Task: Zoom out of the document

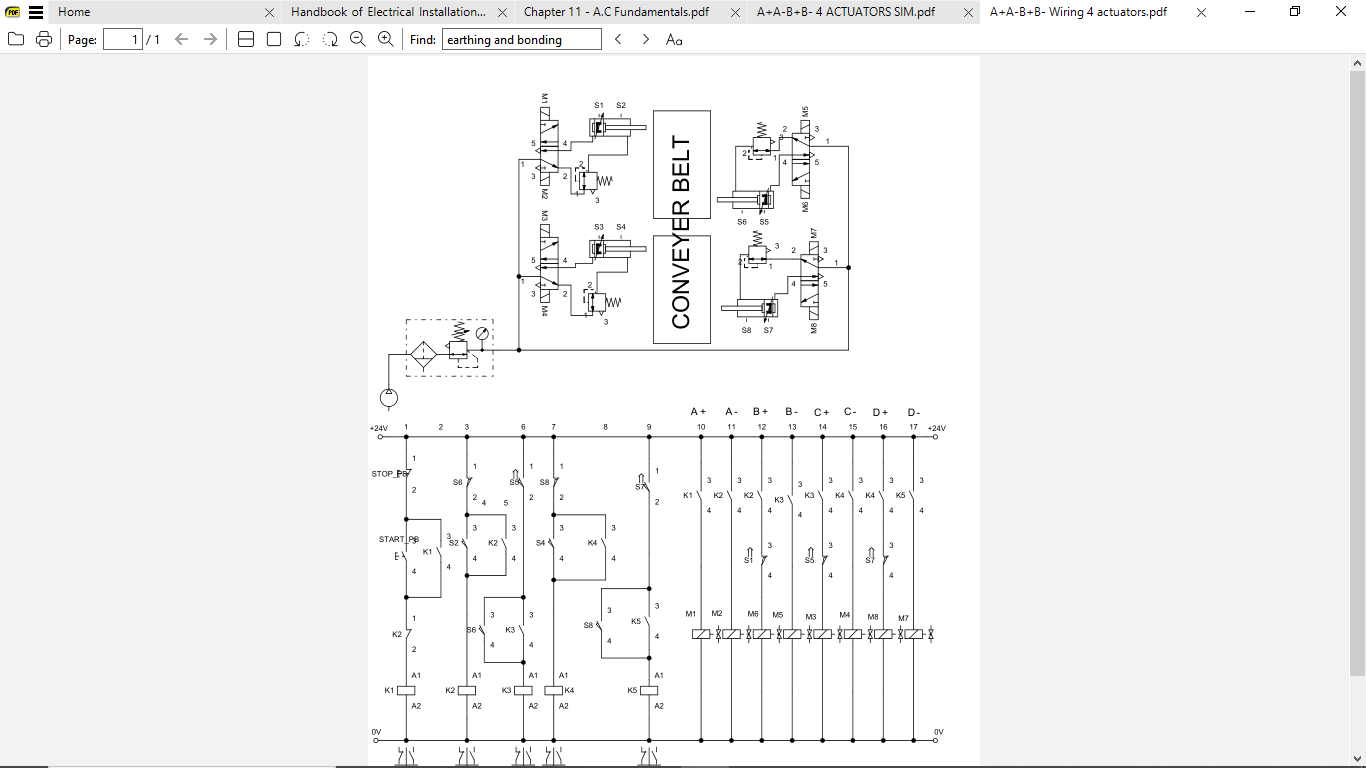Action: (358, 39)
